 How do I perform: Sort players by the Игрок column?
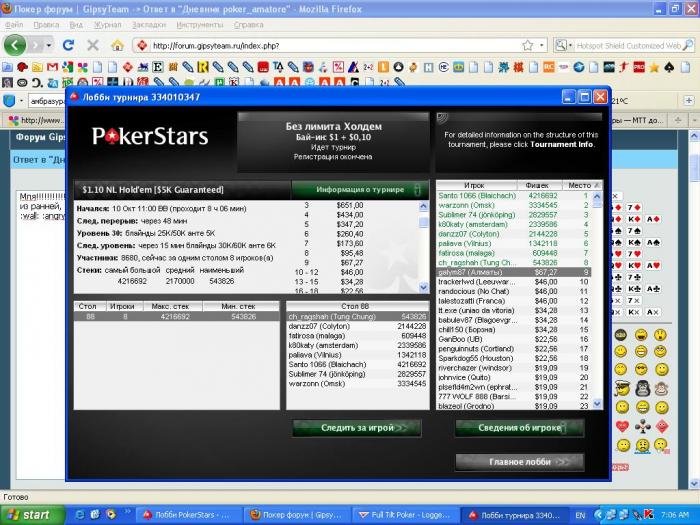(476, 185)
